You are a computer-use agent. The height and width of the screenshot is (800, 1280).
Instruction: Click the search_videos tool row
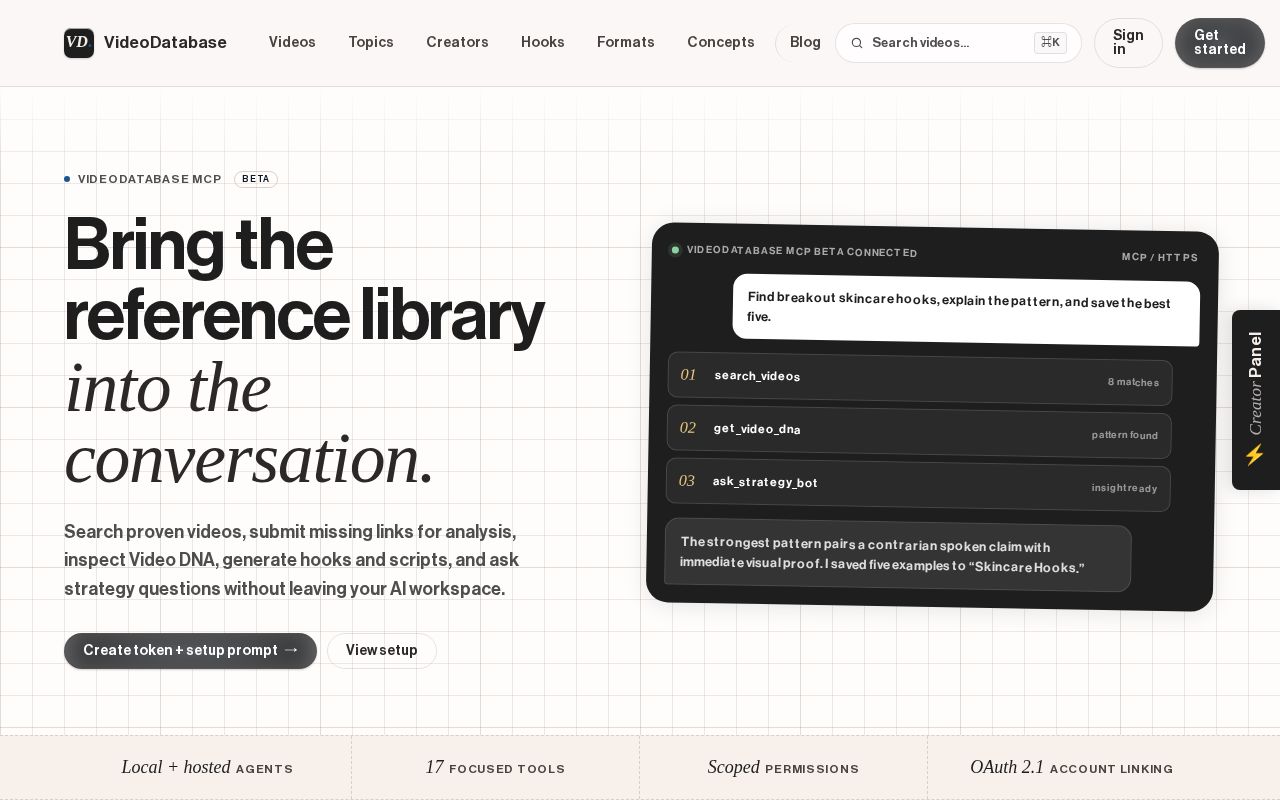920,379
